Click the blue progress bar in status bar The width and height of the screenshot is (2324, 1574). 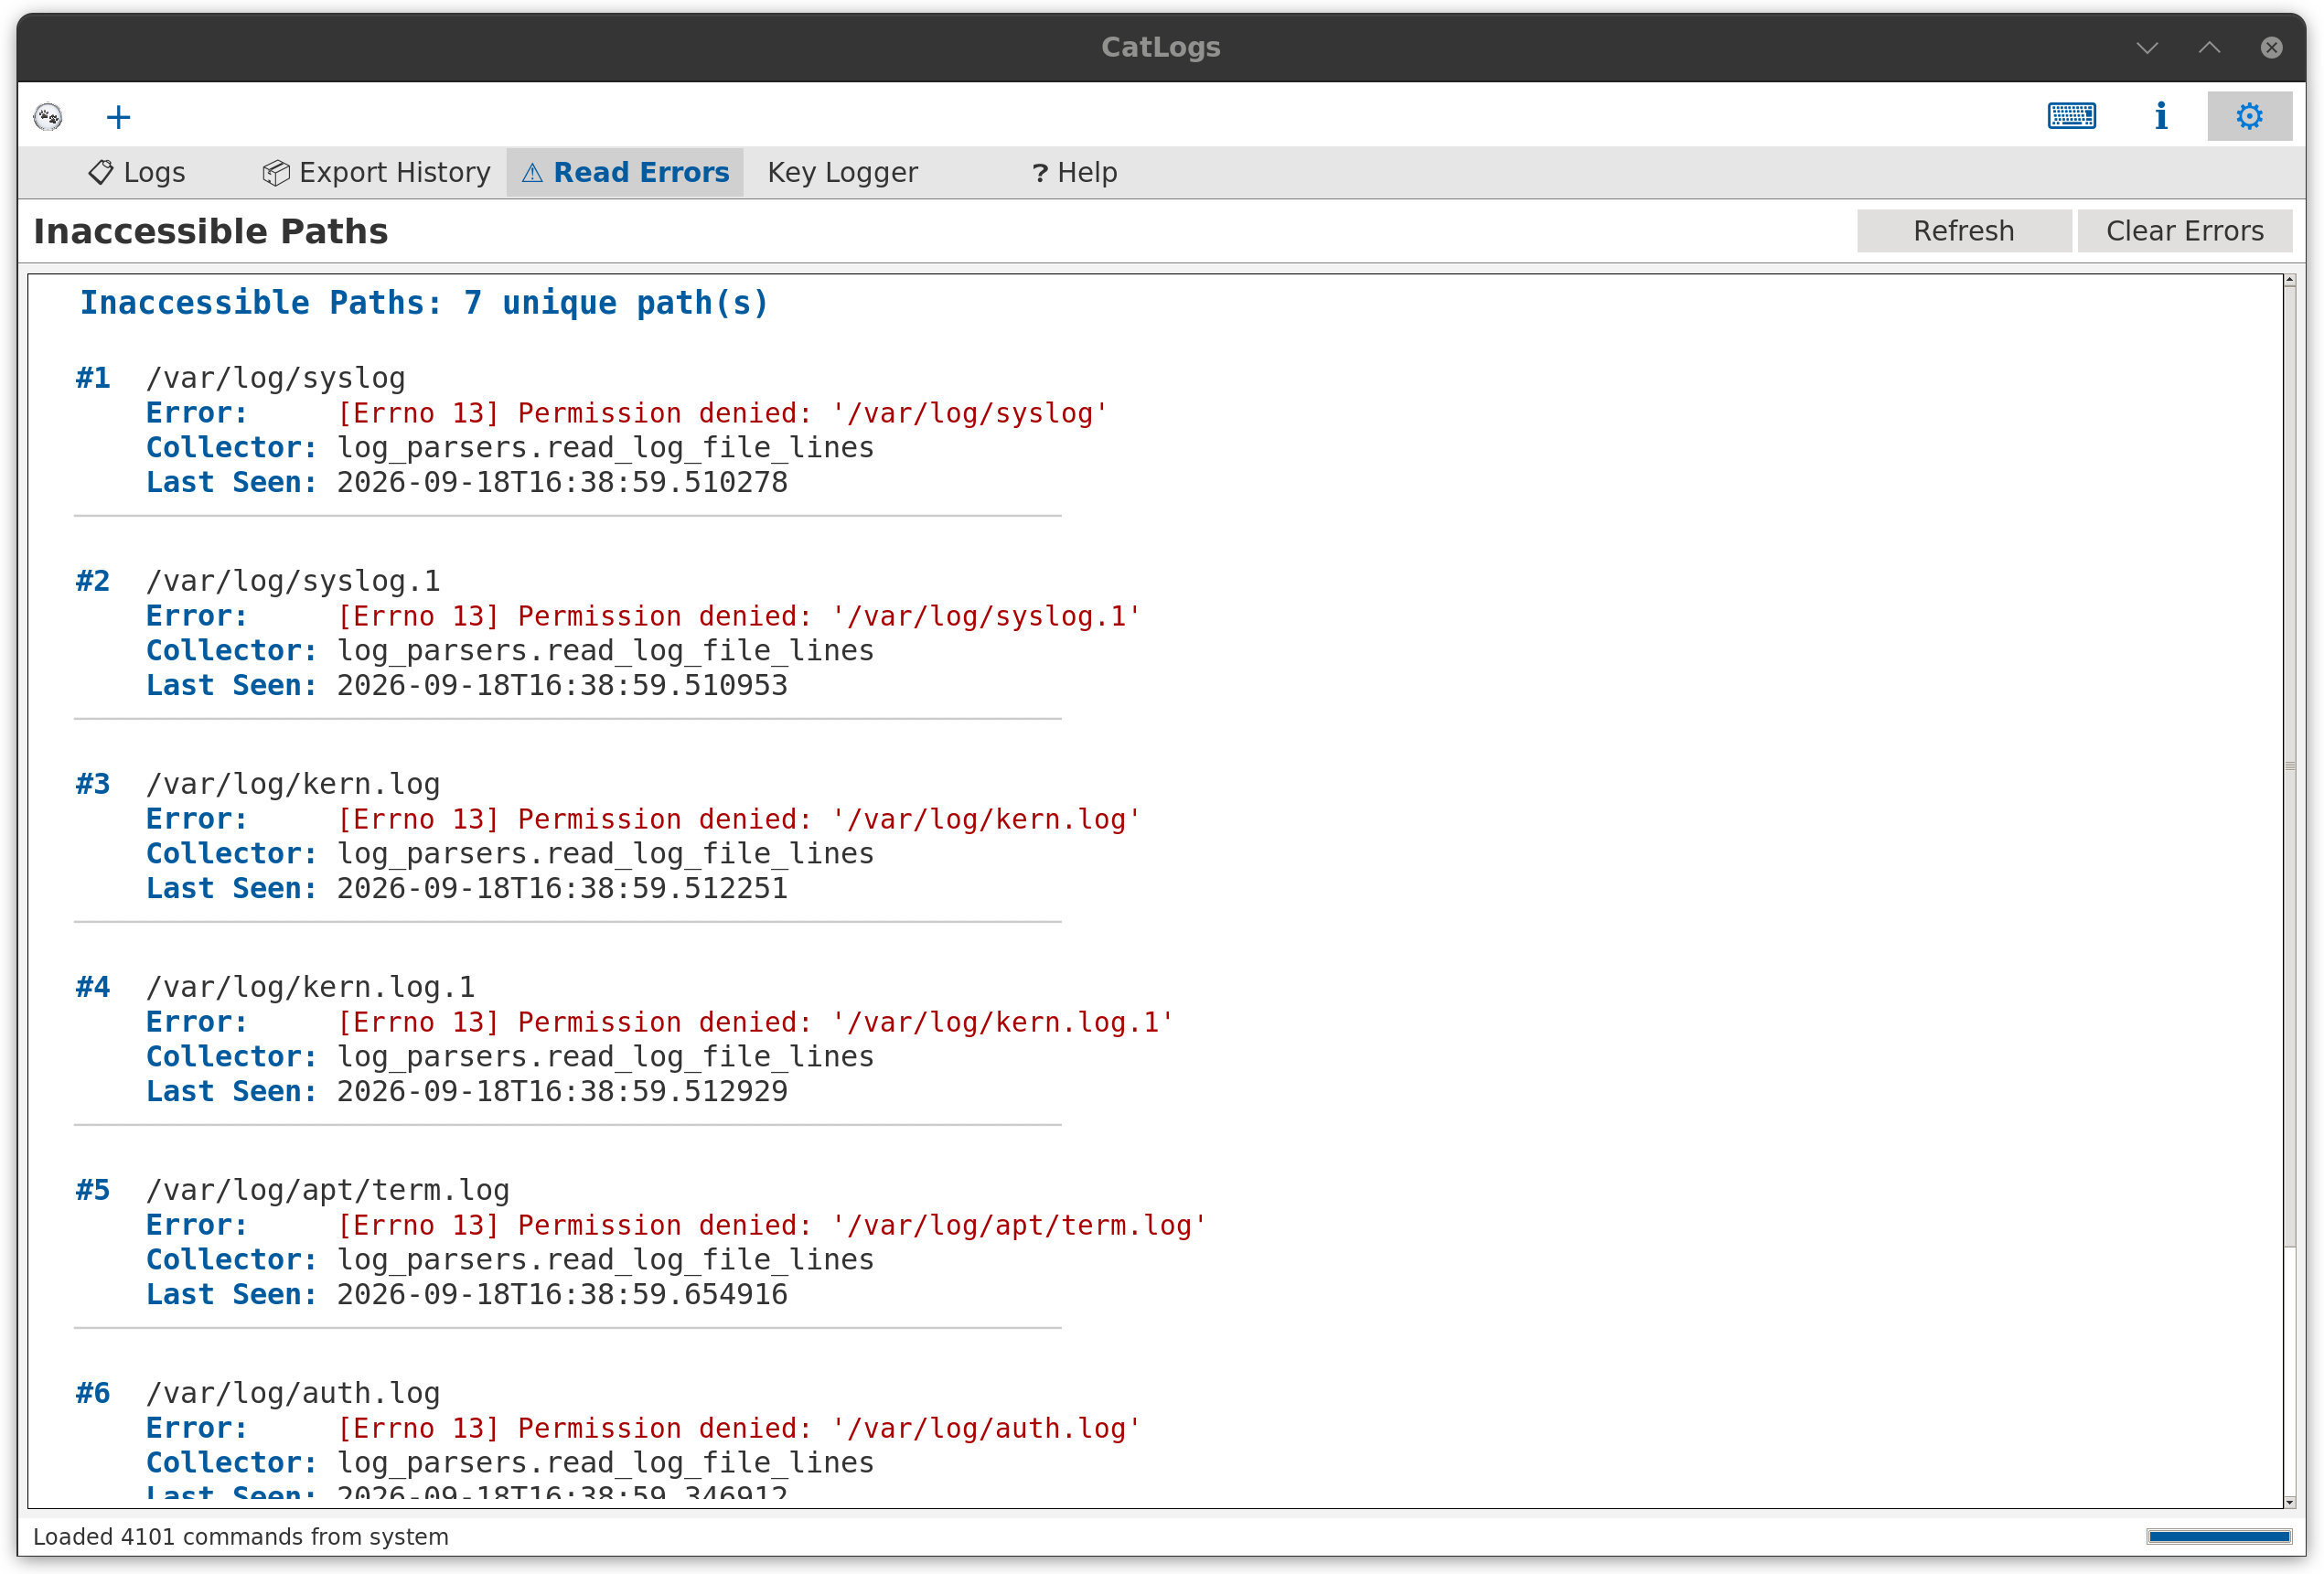pyautogui.click(x=2218, y=1536)
